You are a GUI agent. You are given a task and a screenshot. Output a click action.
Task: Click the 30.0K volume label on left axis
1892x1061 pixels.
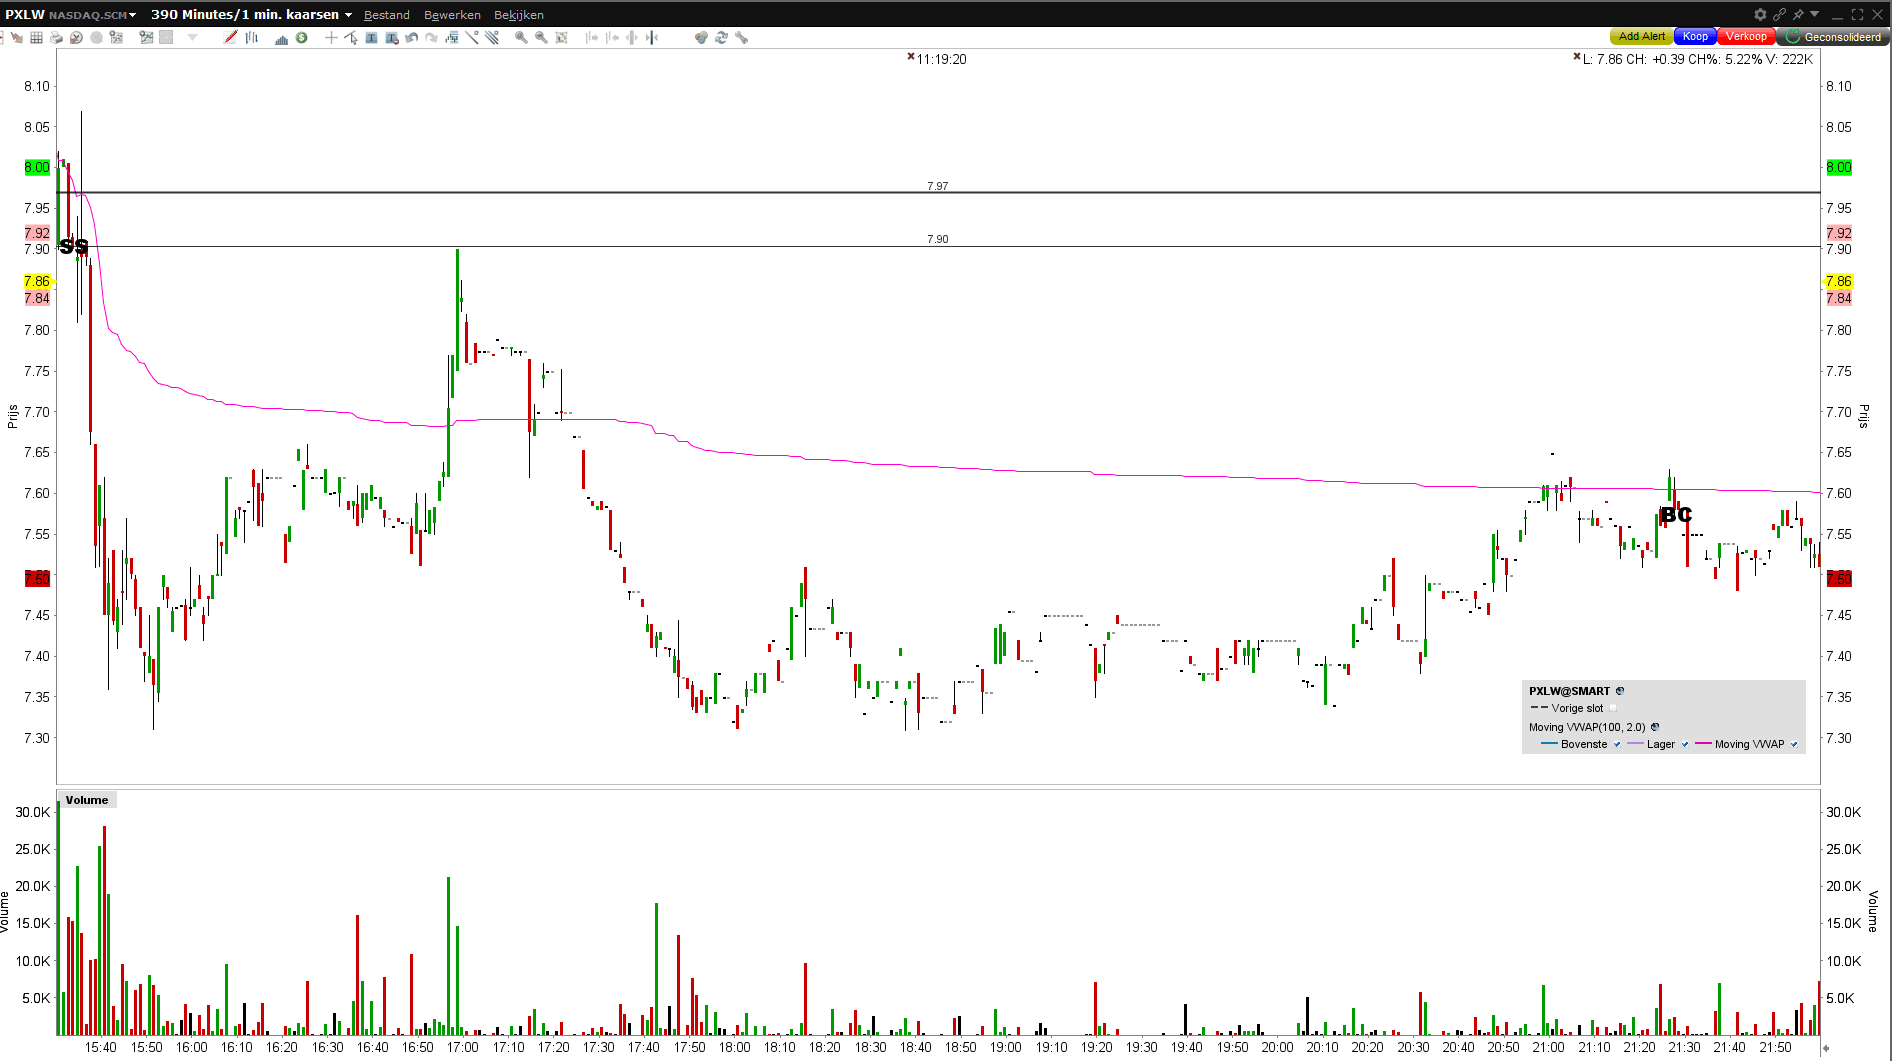pyautogui.click(x=32, y=812)
